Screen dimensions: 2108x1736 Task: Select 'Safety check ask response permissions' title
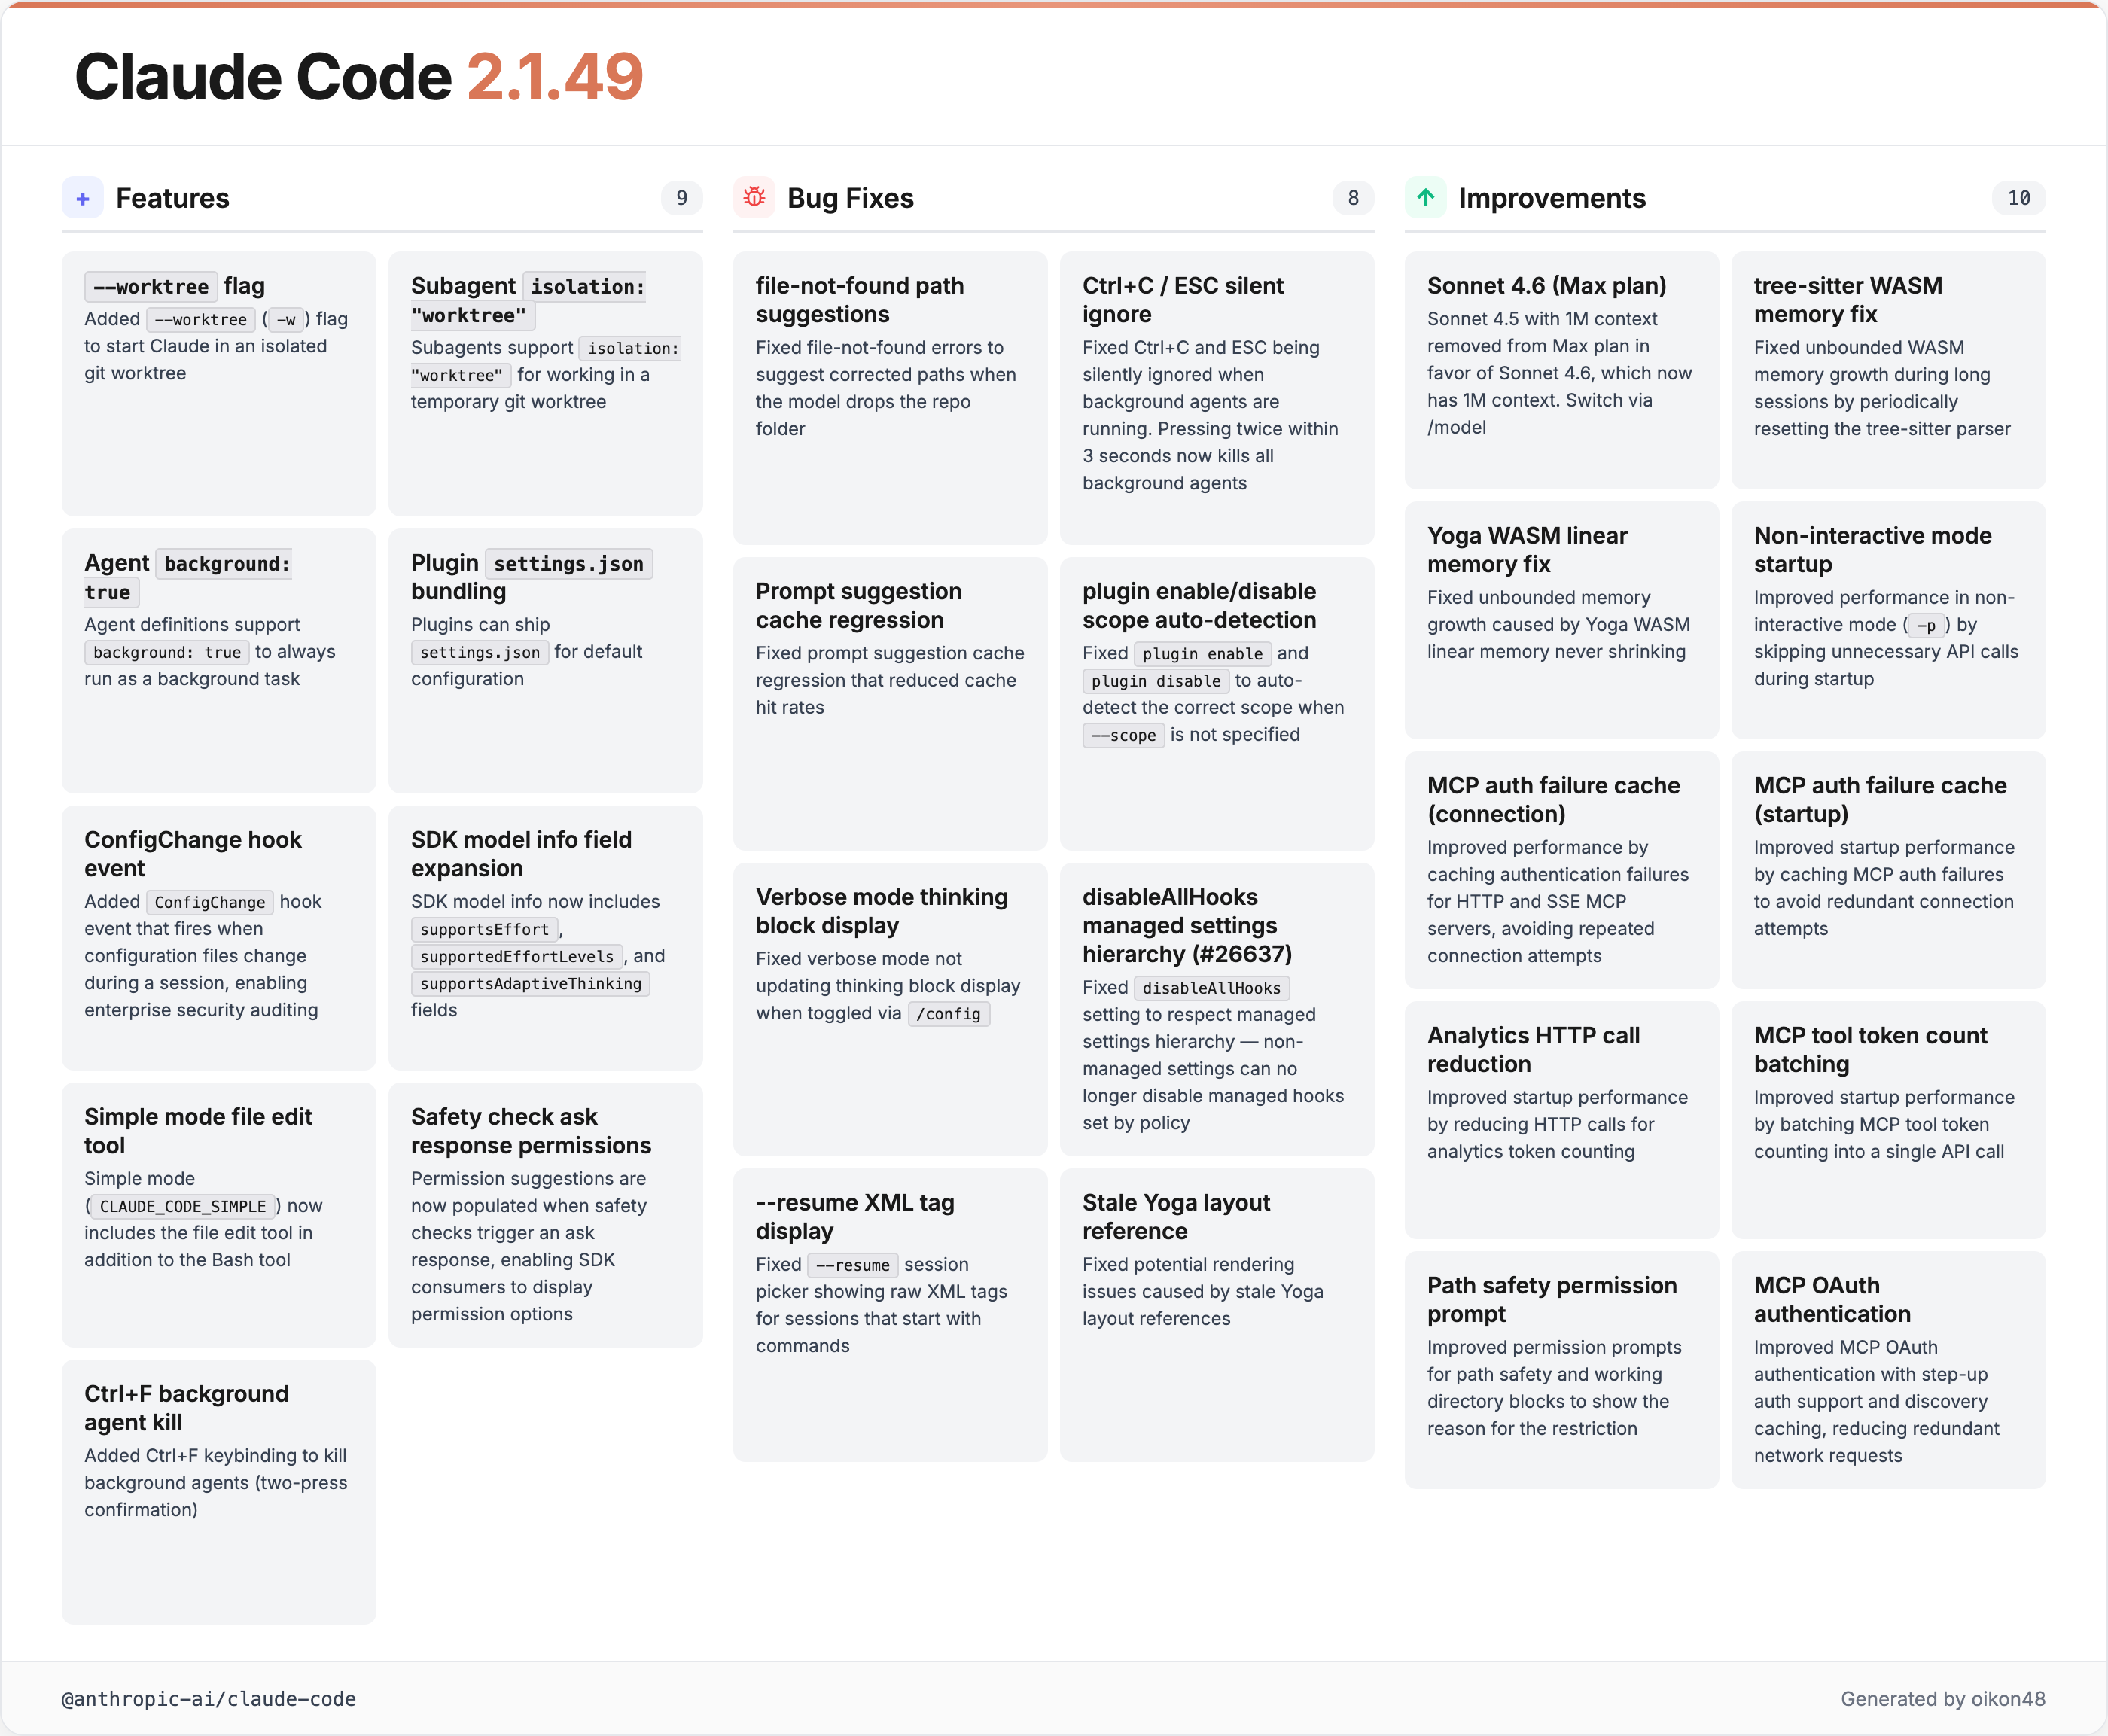pos(531,1131)
